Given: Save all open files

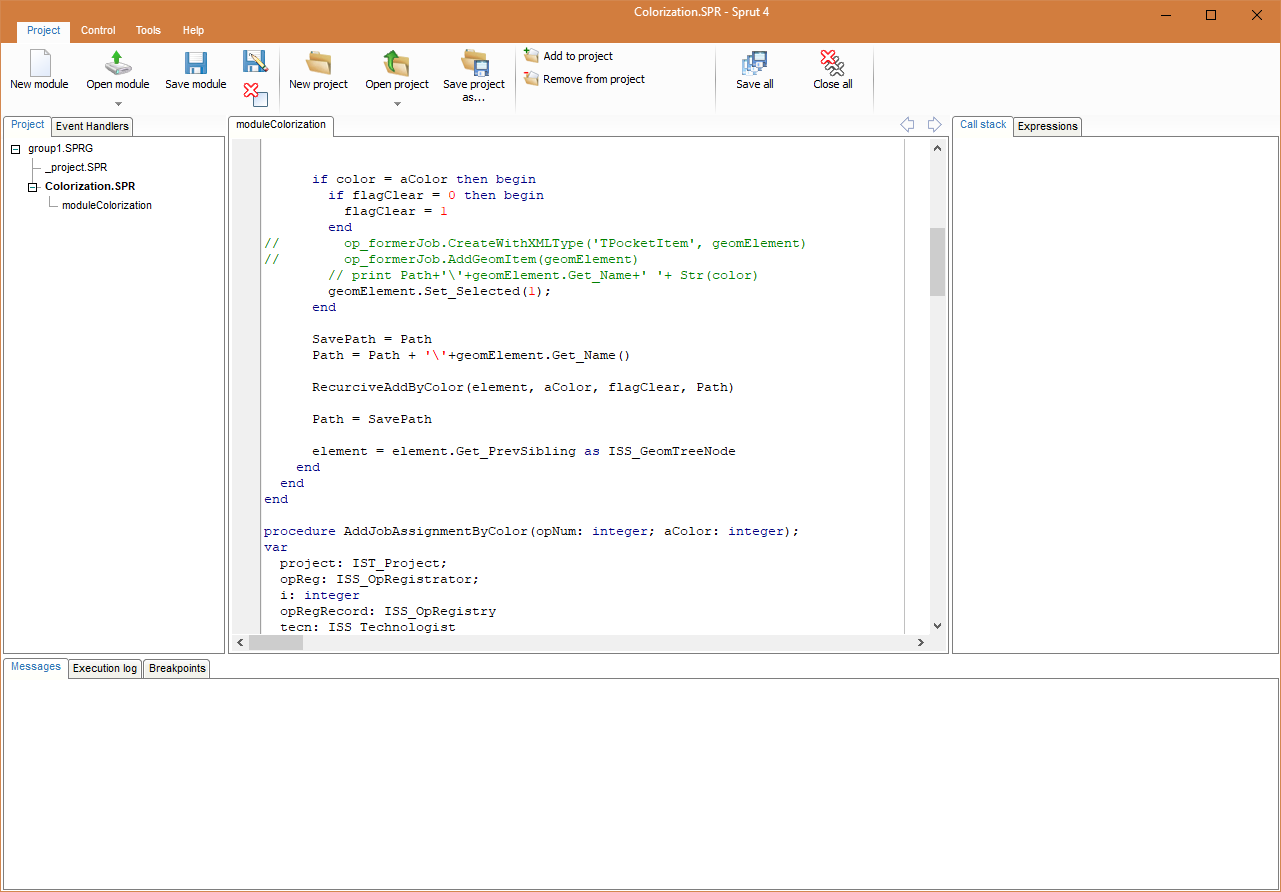Looking at the screenshot, I should click(x=754, y=70).
